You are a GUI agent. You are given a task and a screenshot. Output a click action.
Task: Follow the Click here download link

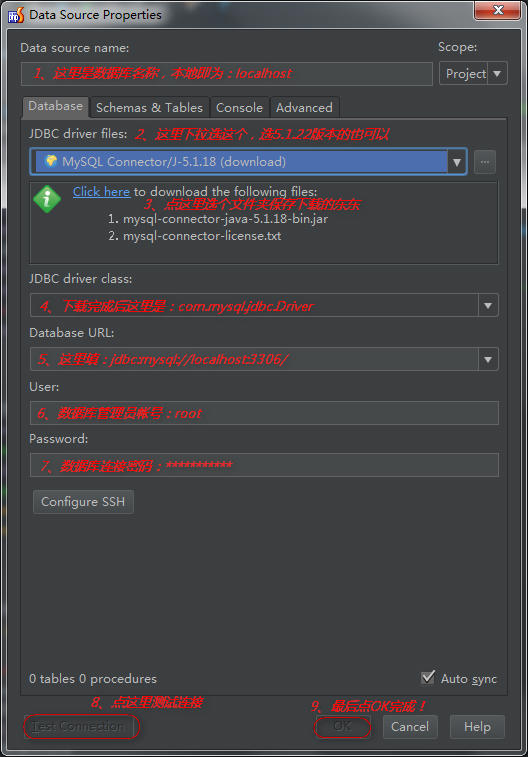point(101,192)
